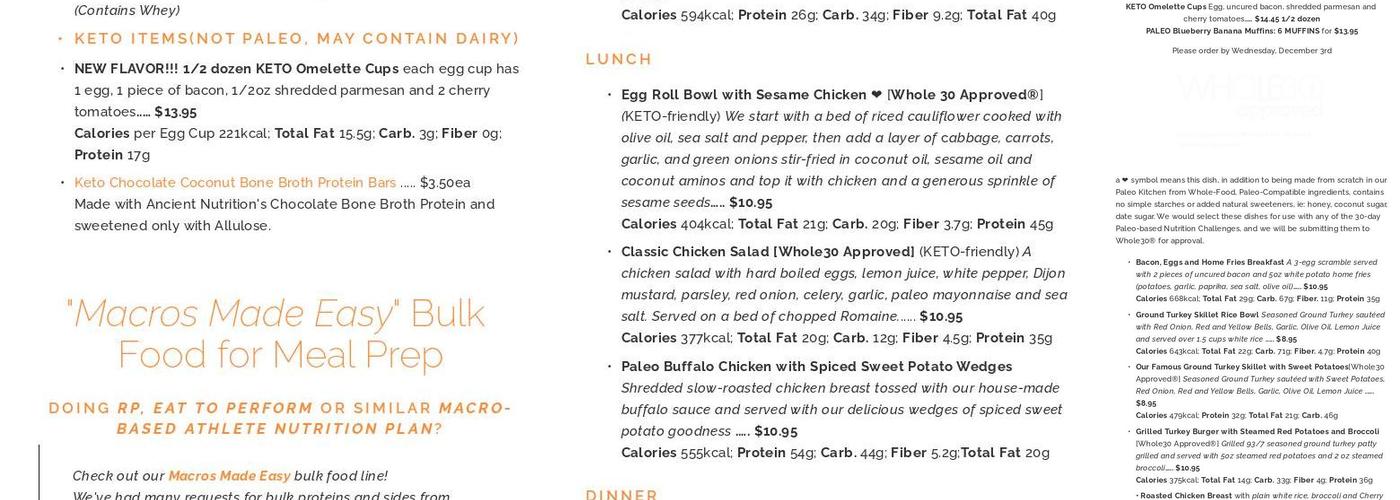
Task: Click the Keto Items section heading
Action: [297, 39]
